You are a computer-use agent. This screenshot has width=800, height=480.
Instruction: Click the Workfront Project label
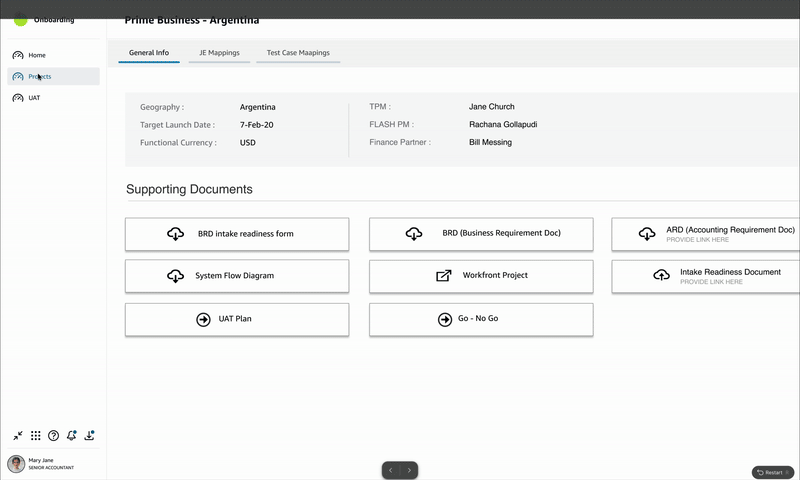(x=495, y=275)
